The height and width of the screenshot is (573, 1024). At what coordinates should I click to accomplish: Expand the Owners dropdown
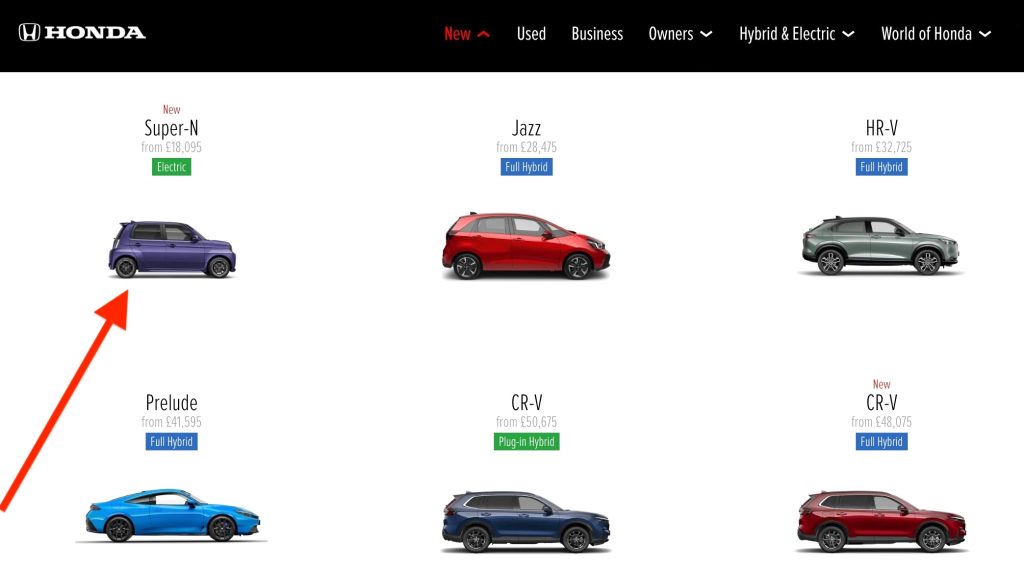(x=680, y=34)
